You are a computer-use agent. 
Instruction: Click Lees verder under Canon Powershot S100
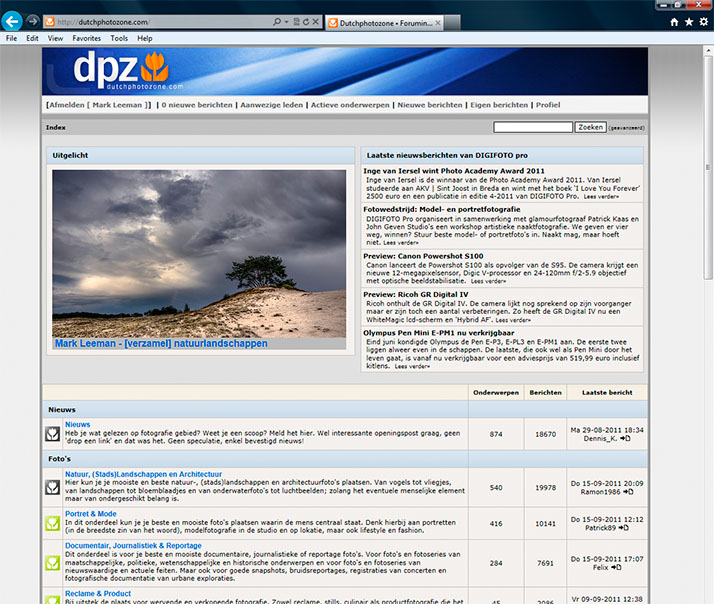click(488, 282)
